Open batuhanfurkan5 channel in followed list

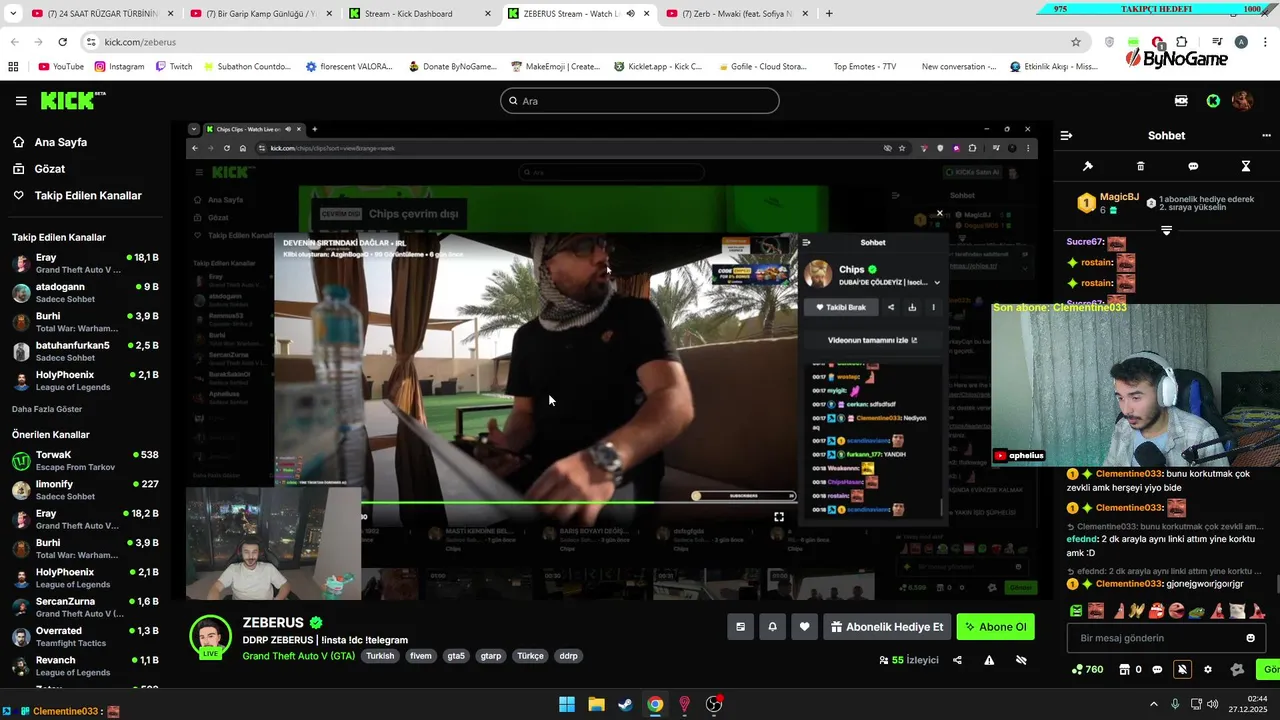[85, 351]
